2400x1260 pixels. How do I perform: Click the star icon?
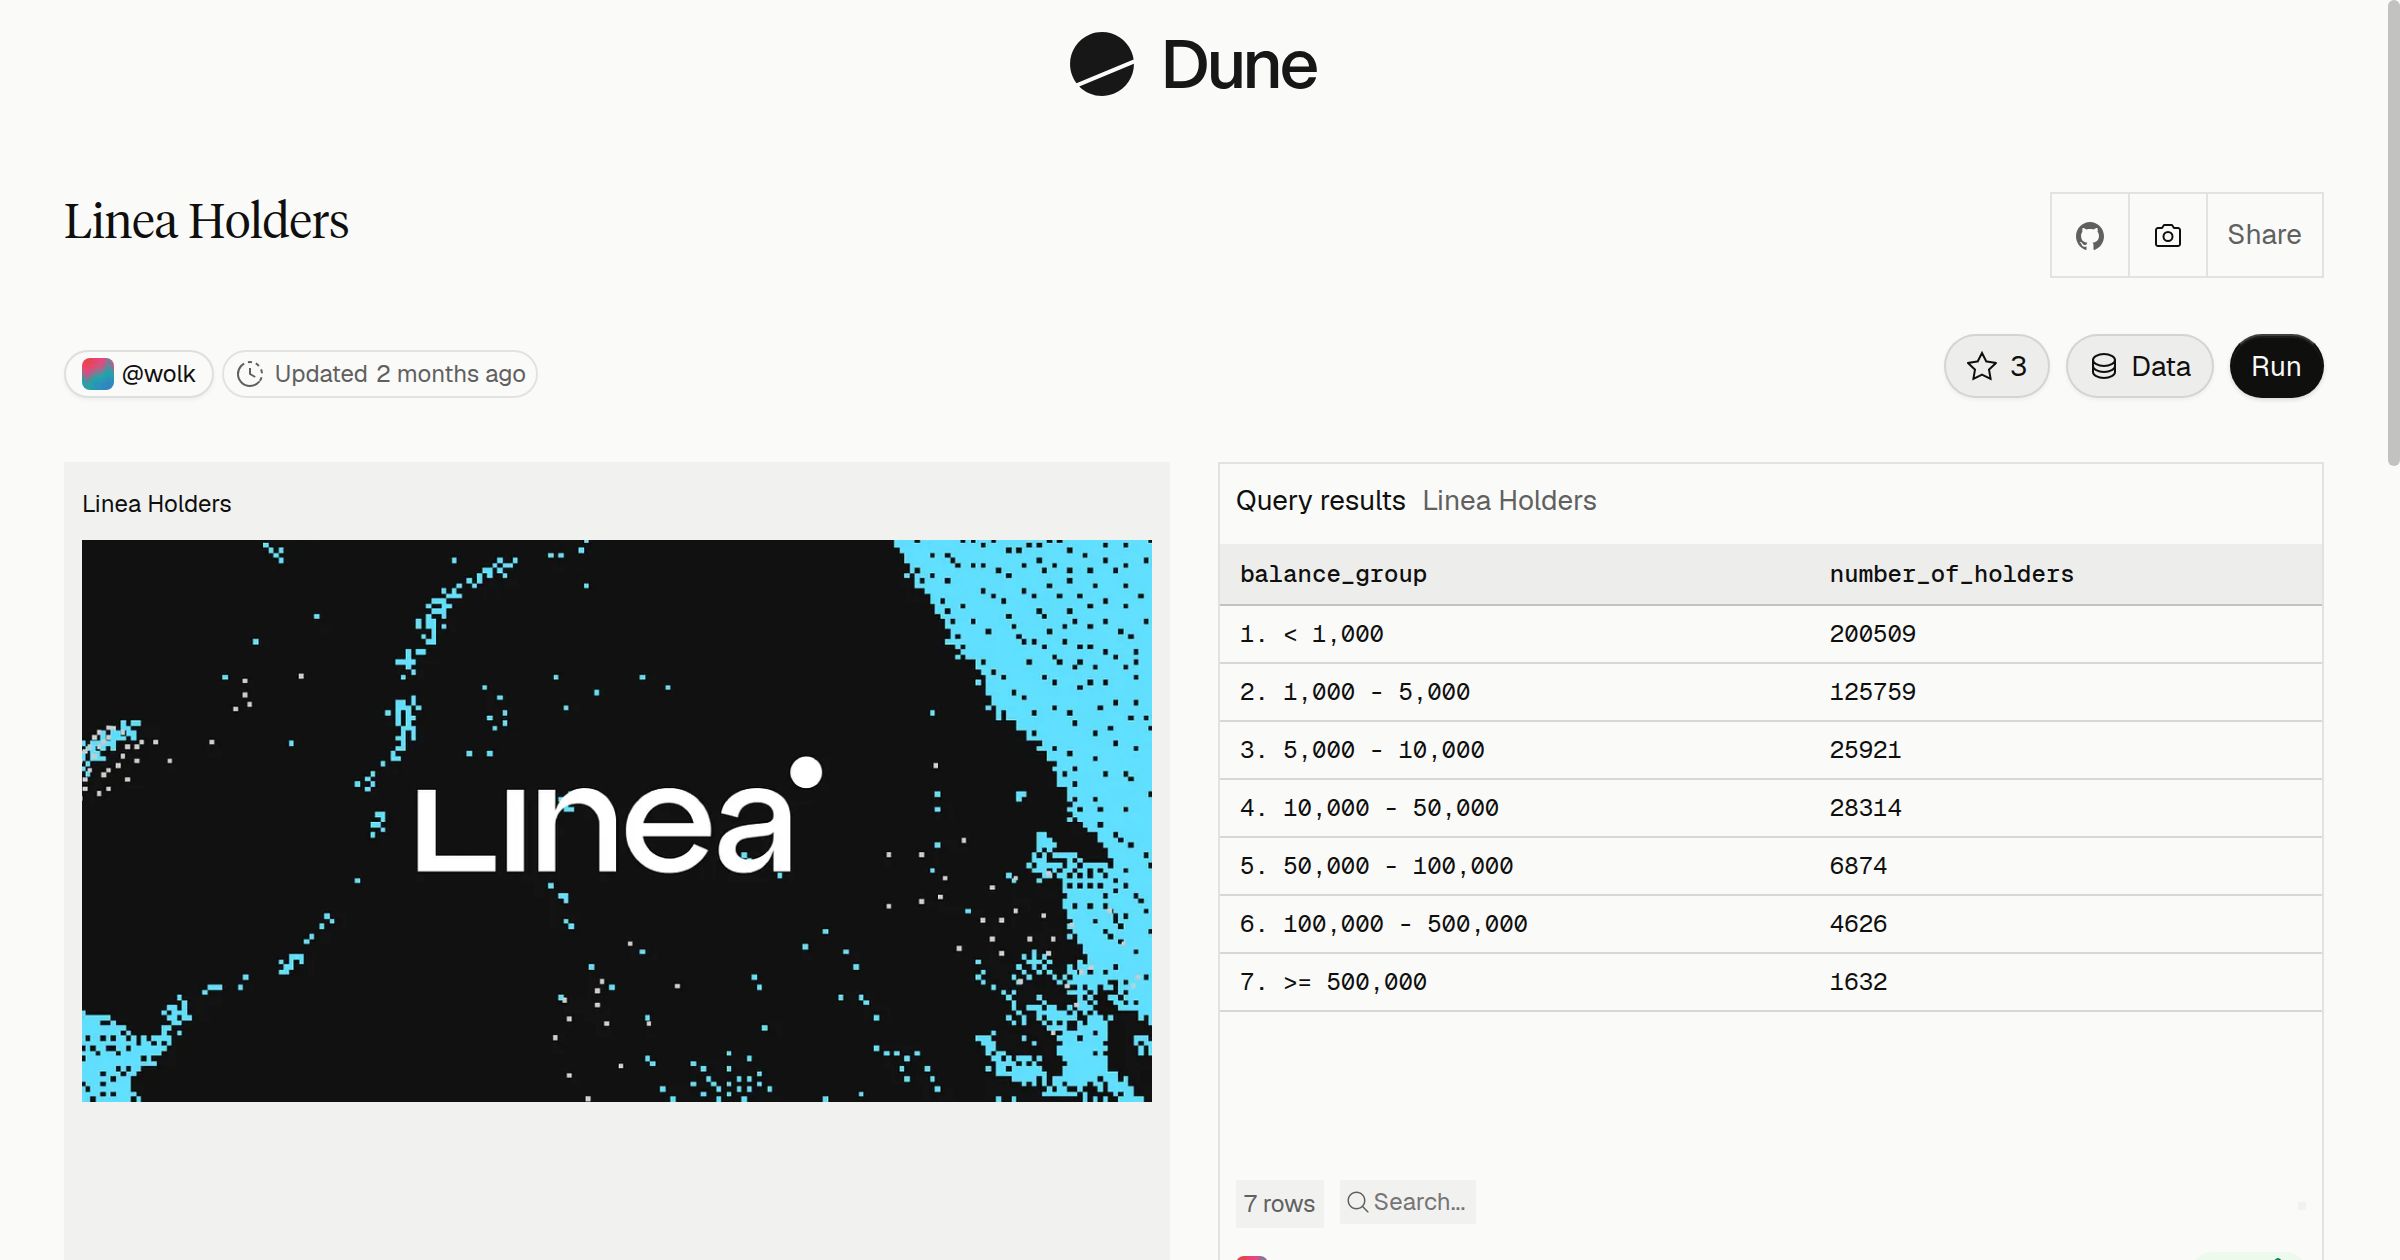1981,366
